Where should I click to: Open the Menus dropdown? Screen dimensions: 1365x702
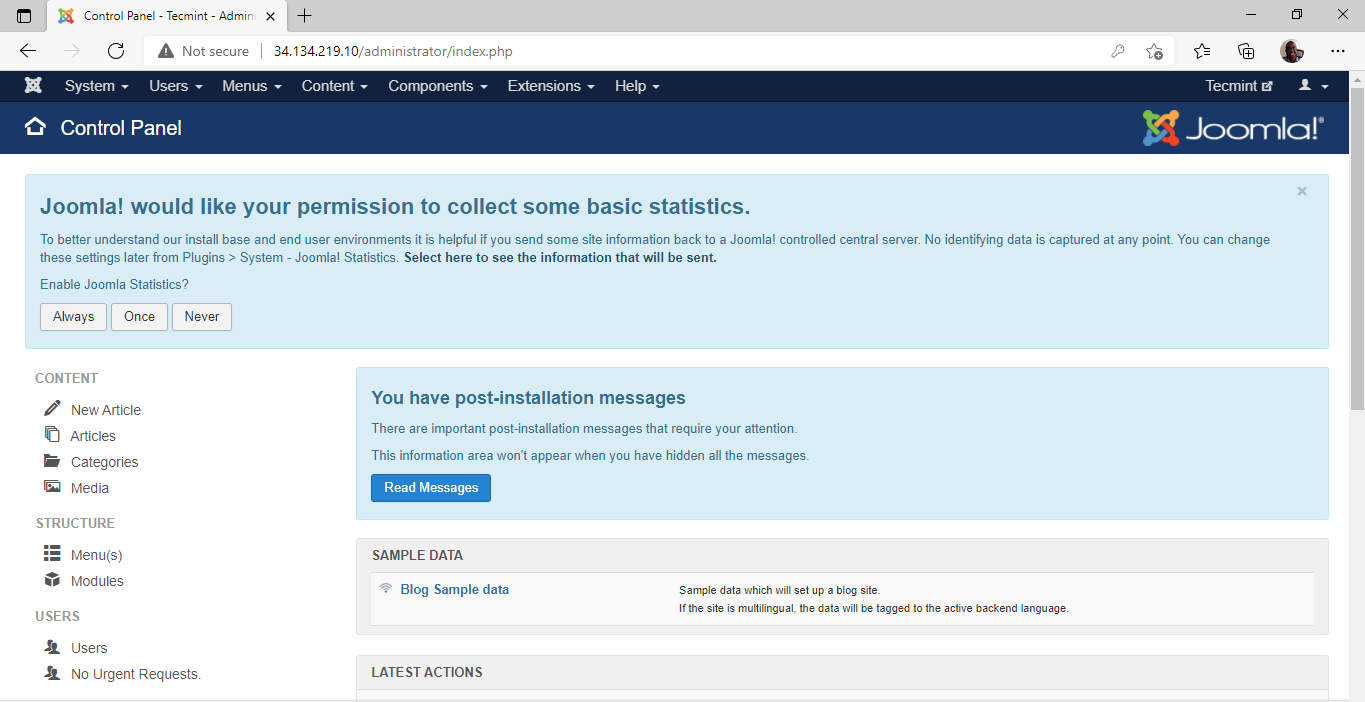pyautogui.click(x=252, y=86)
